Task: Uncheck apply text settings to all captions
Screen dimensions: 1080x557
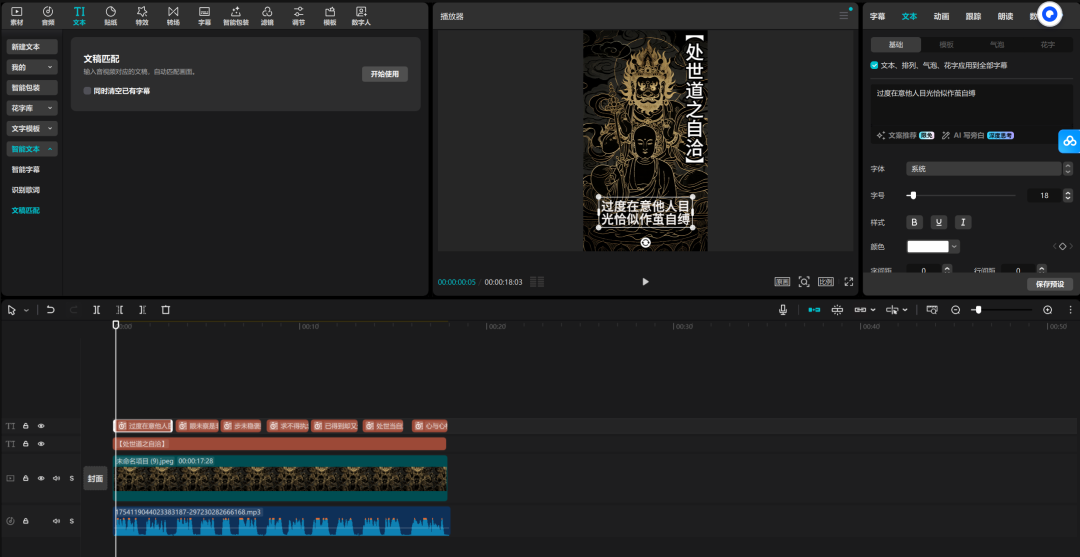Action: coord(875,65)
